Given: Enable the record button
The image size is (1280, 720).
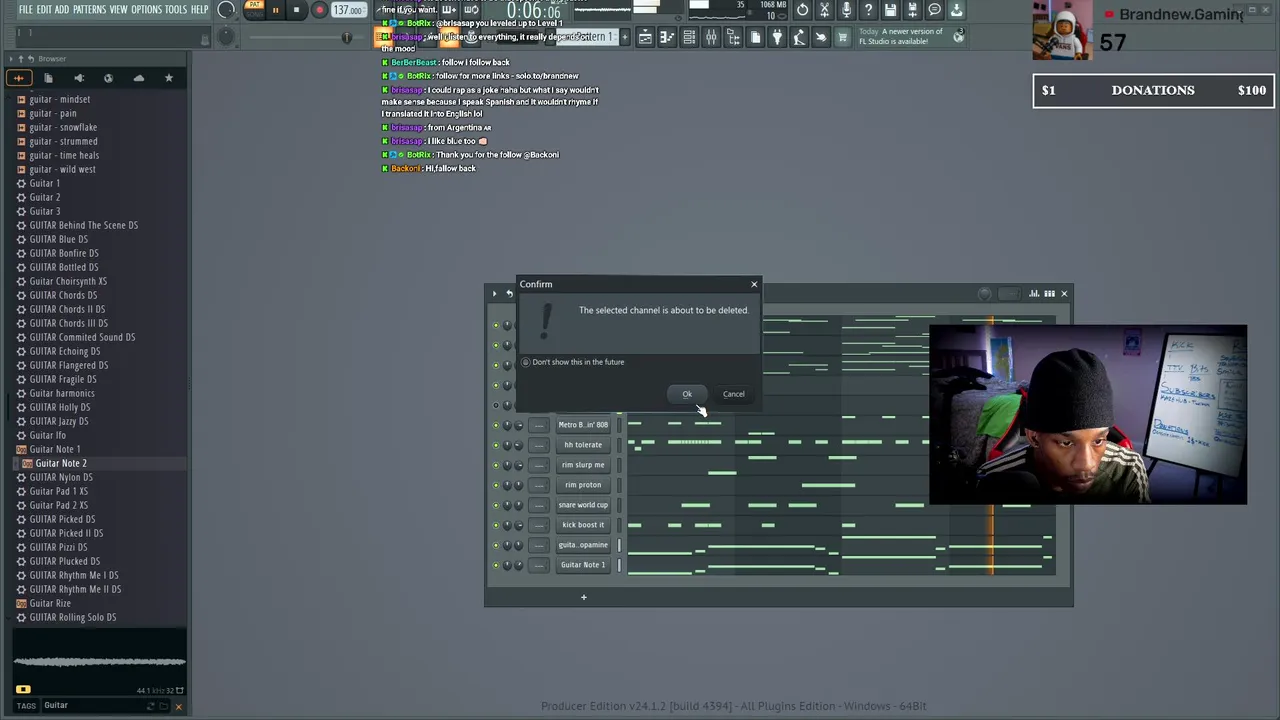Looking at the screenshot, I should click(x=319, y=11).
